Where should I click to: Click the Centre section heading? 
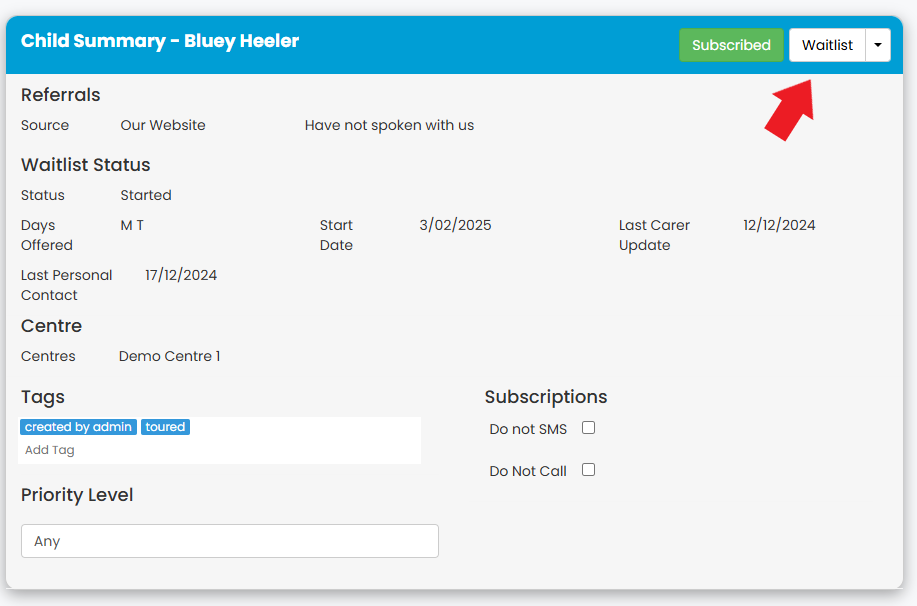51,326
